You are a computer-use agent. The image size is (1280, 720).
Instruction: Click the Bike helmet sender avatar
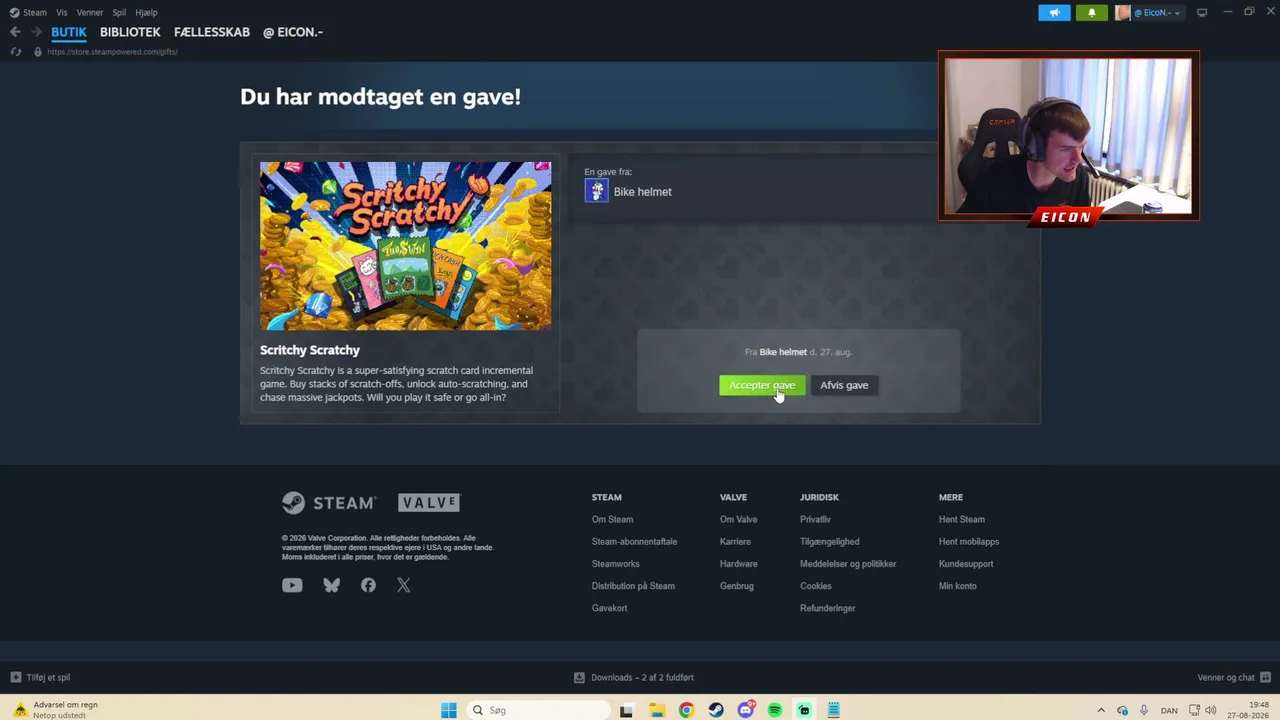pyautogui.click(x=596, y=191)
